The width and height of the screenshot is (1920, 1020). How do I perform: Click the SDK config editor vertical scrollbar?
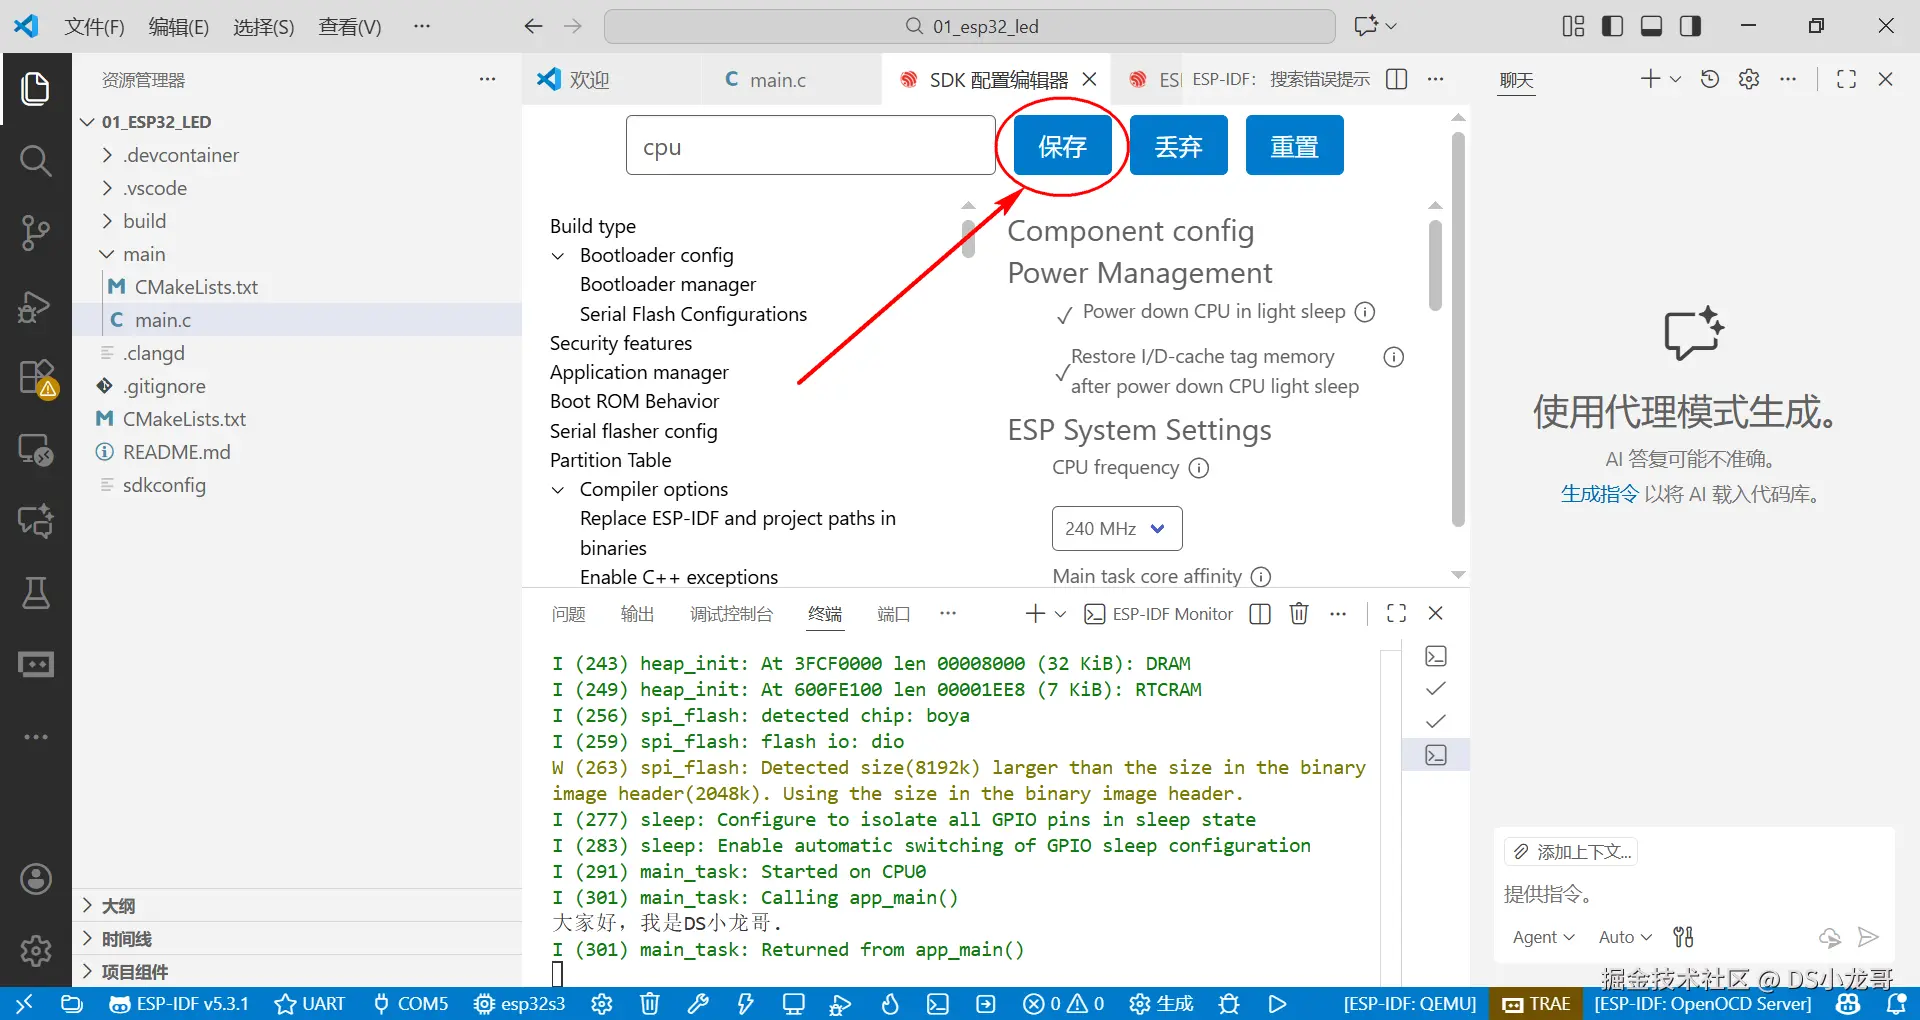point(1458,330)
